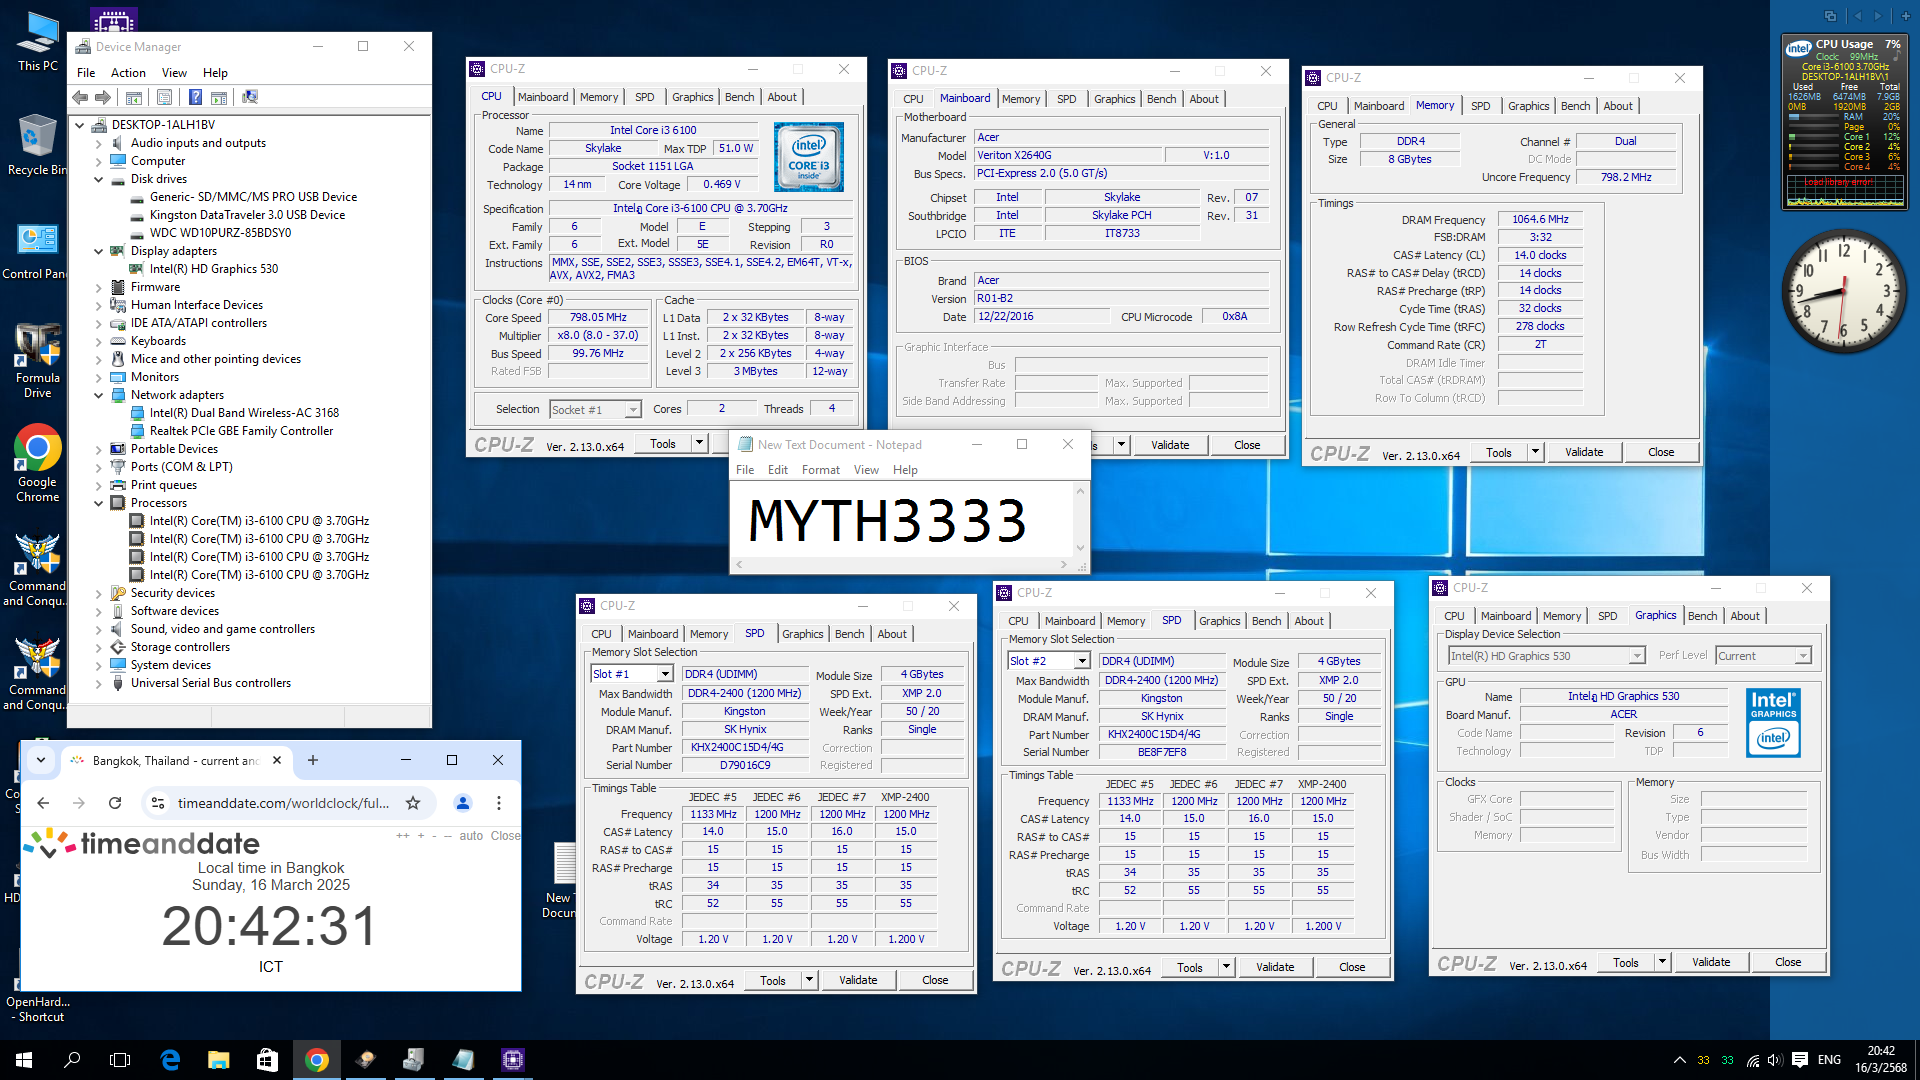Collapse the Network adapters node
This screenshot has height=1080, width=1920.
99,395
